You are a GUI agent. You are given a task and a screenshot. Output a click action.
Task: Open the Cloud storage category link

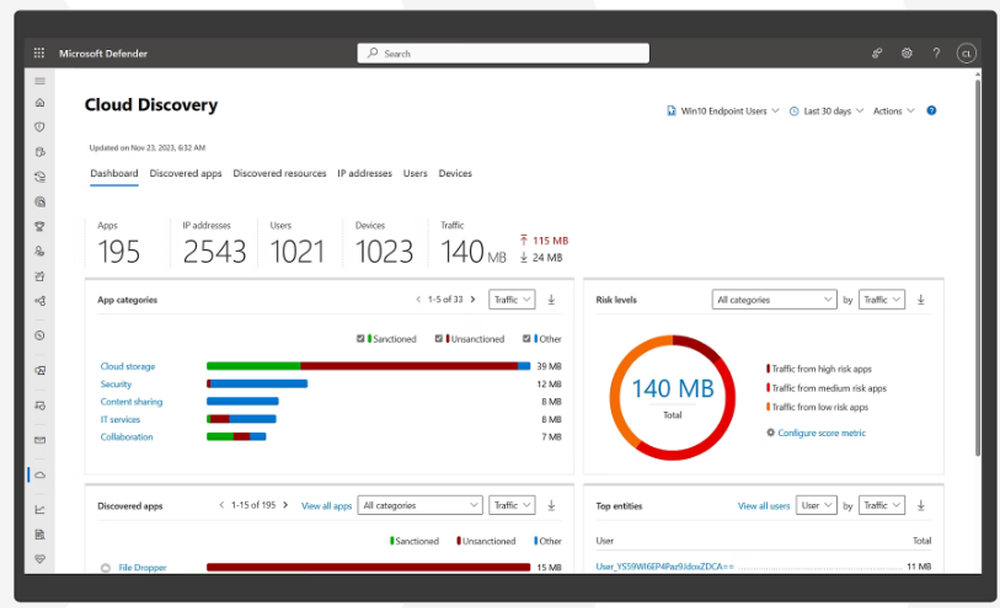[128, 366]
